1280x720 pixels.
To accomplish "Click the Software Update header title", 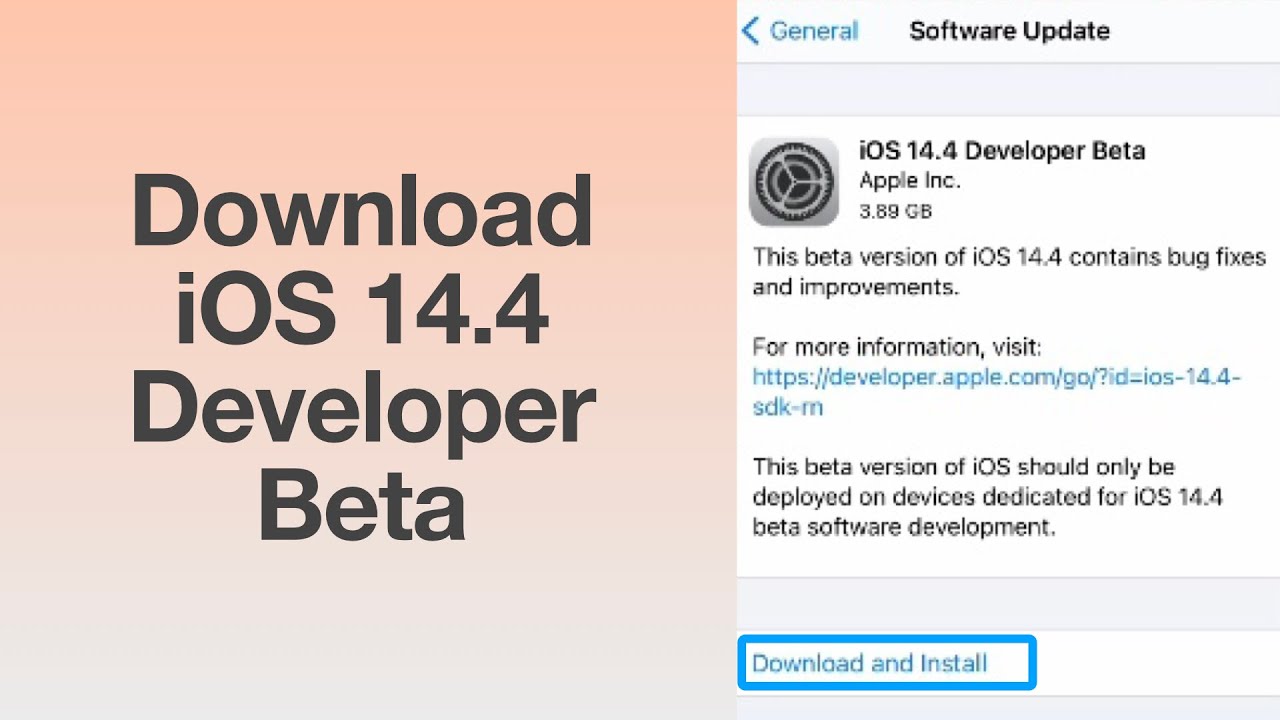I will pos(1009,31).
